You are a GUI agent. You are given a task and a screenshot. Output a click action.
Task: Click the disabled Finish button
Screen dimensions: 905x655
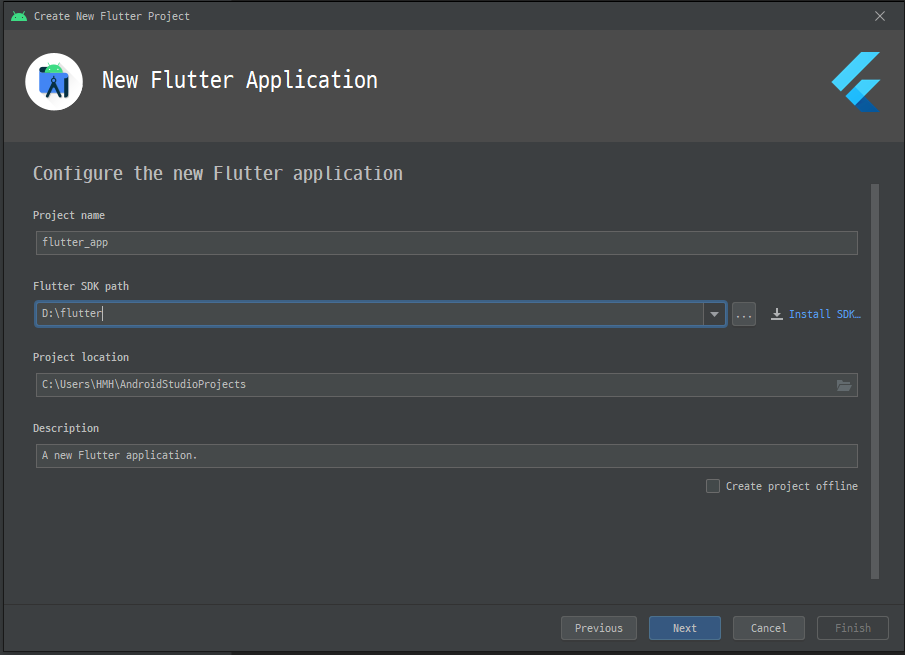coord(852,628)
